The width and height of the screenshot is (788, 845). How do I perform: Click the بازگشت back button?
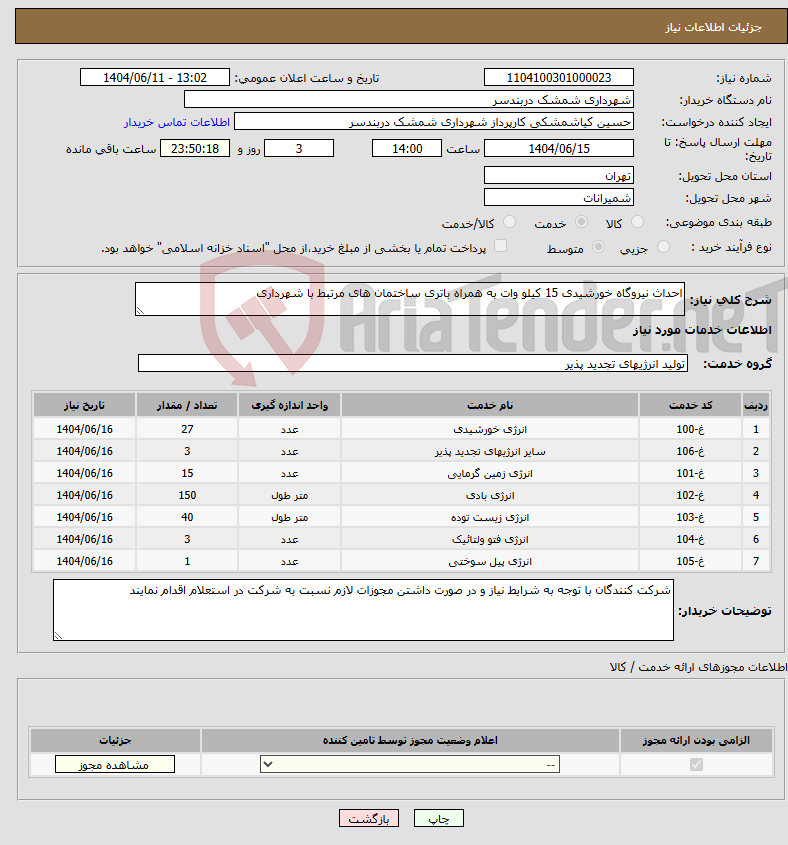coord(369,819)
